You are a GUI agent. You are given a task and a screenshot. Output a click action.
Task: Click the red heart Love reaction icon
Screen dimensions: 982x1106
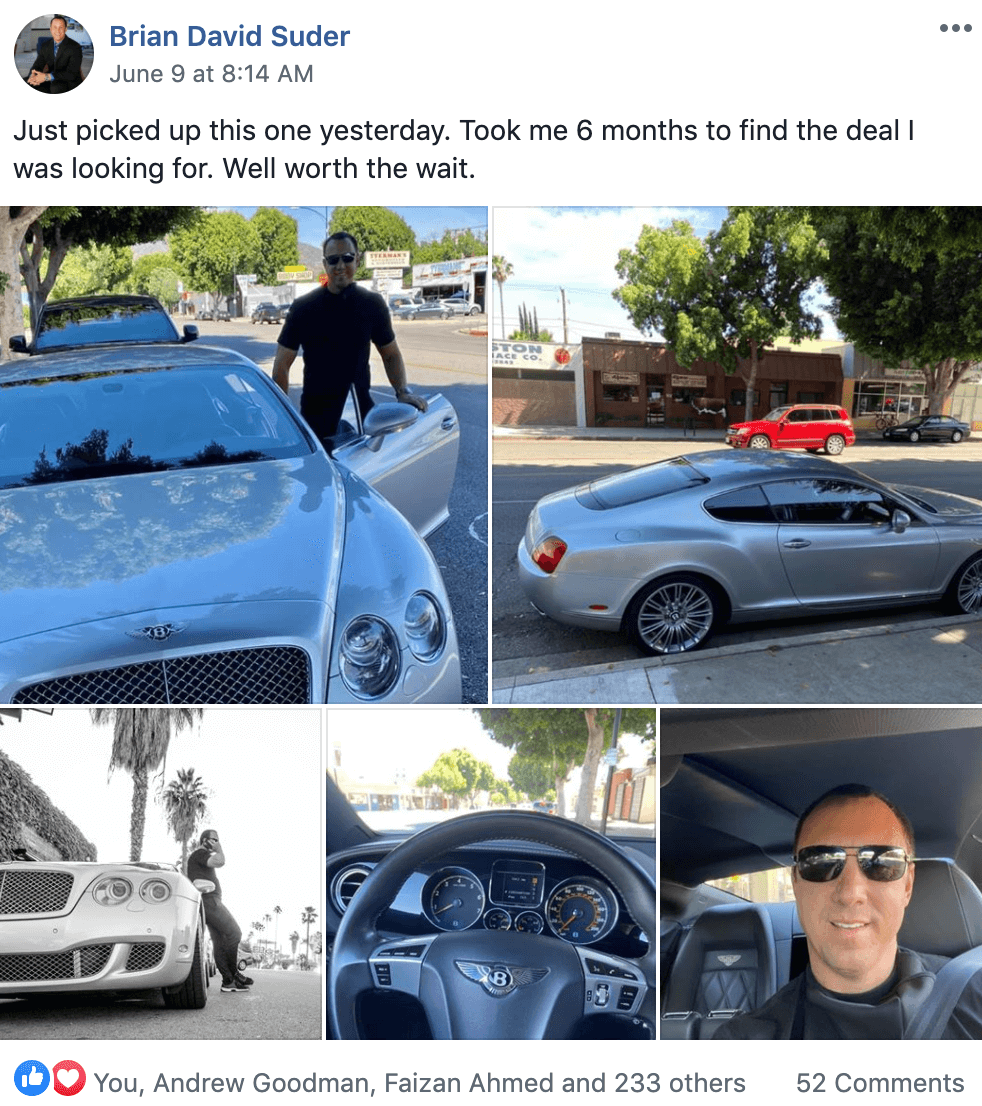[69, 1078]
